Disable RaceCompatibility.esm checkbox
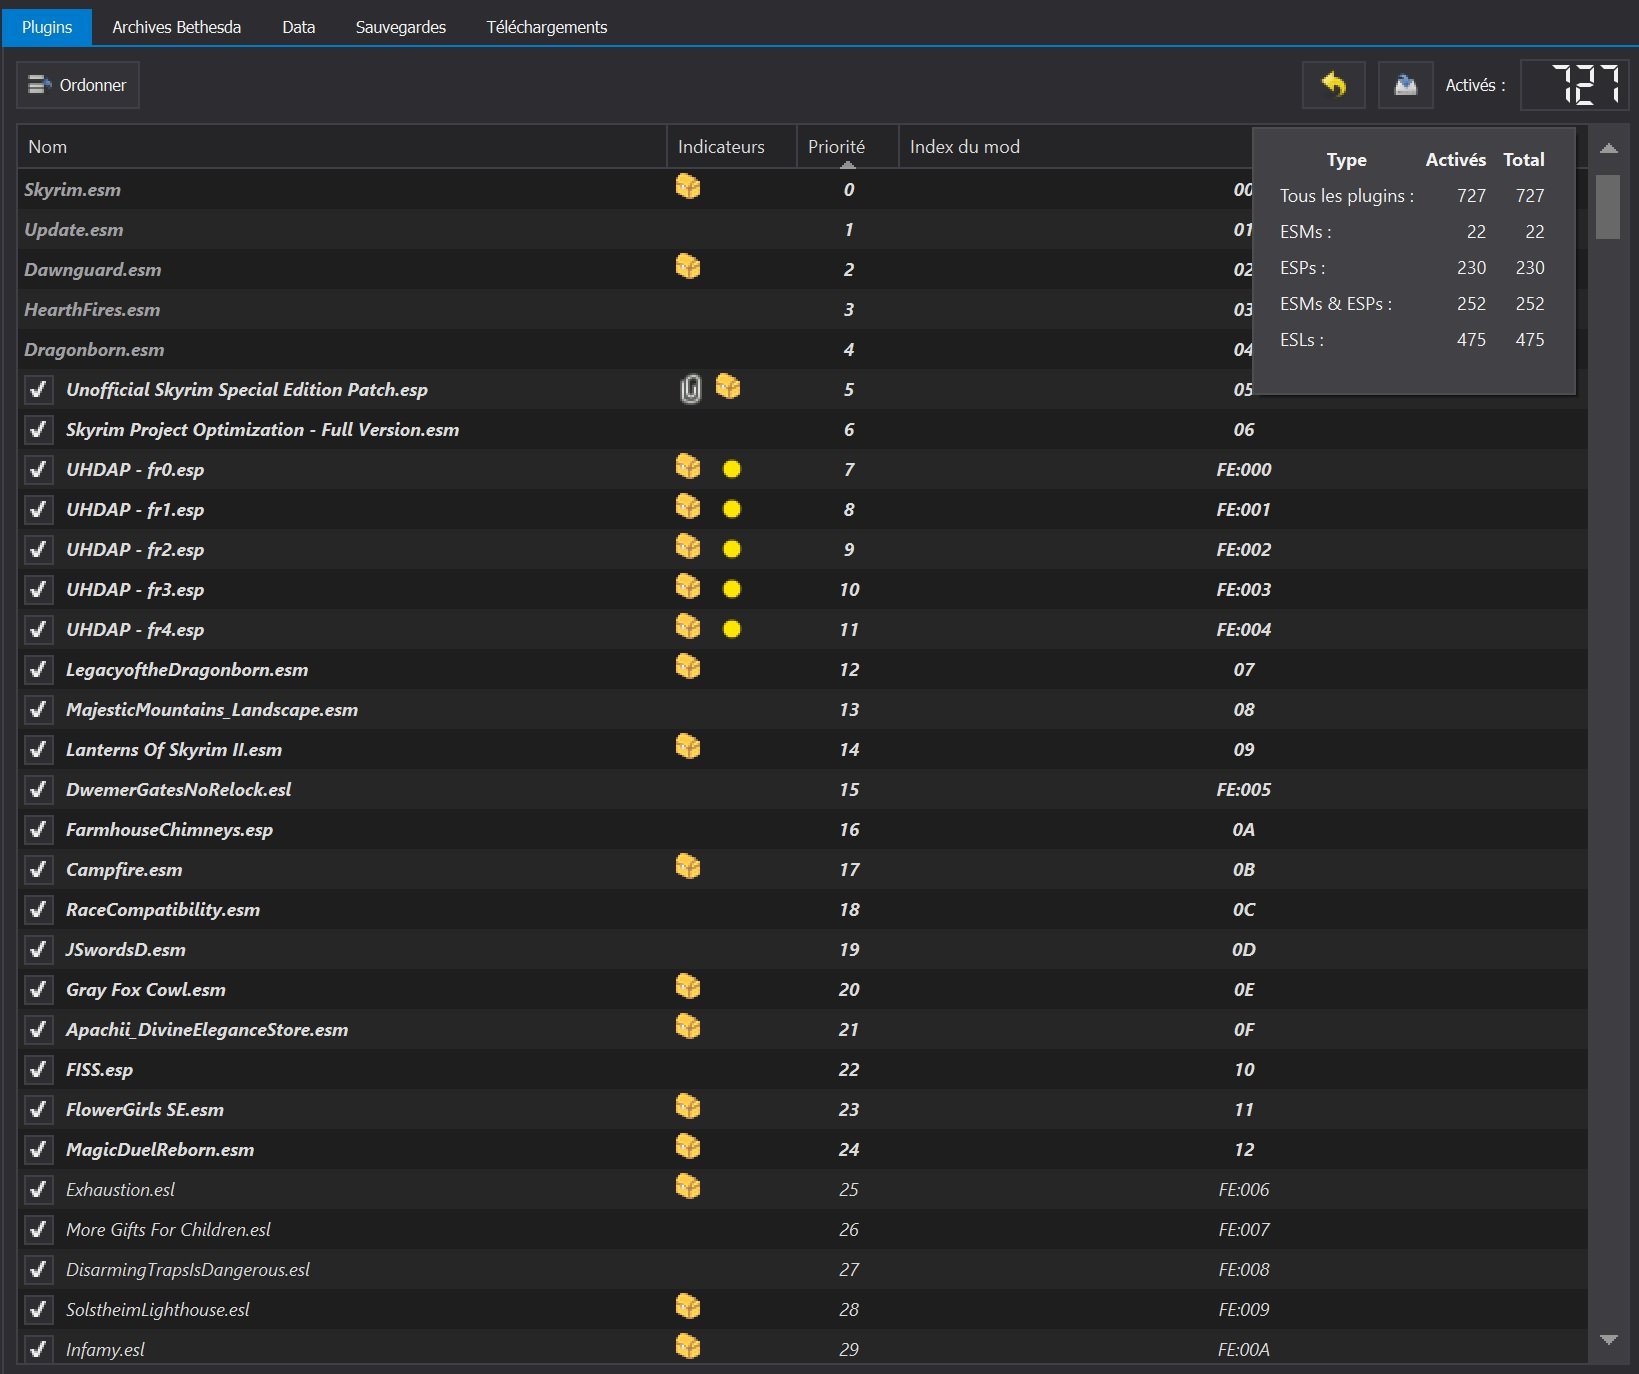Viewport: 1639px width, 1374px height. click(x=38, y=909)
